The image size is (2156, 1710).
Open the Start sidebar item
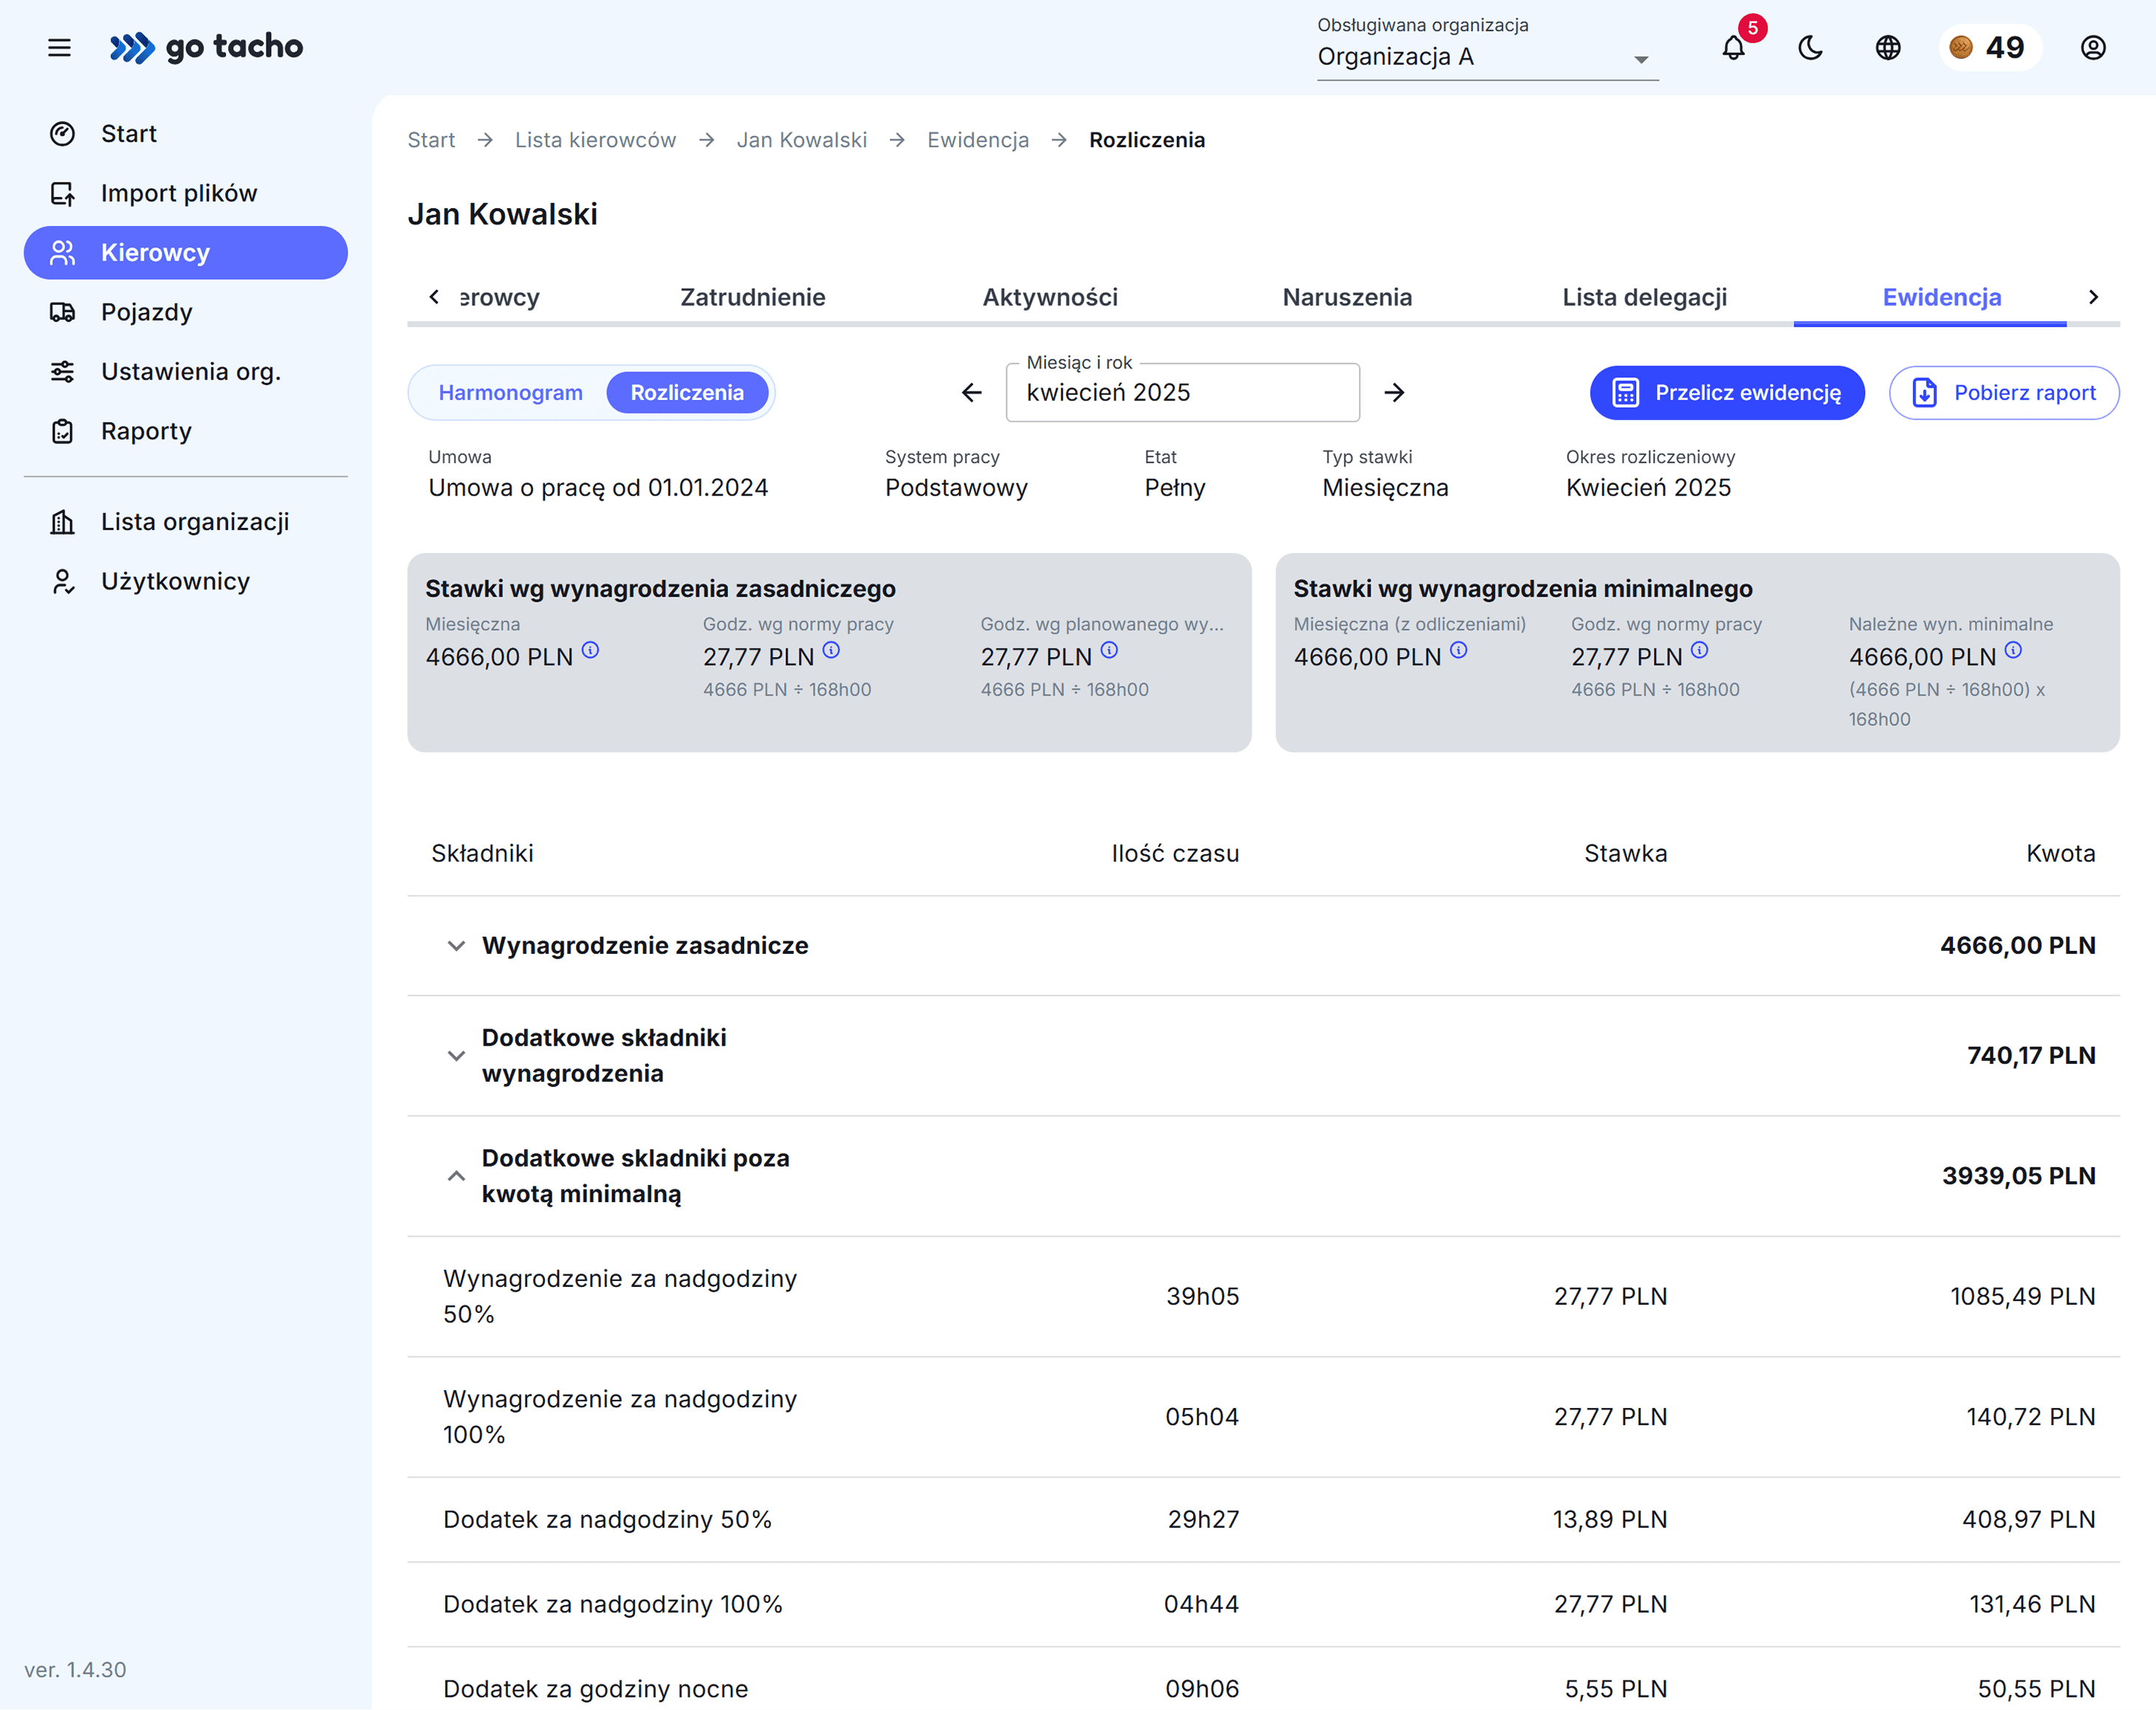coord(185,133)
